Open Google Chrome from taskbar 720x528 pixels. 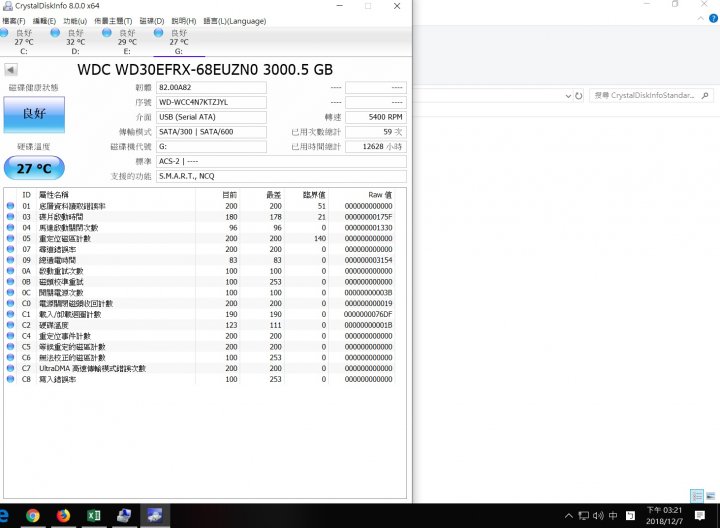click(x=33, y=516)
